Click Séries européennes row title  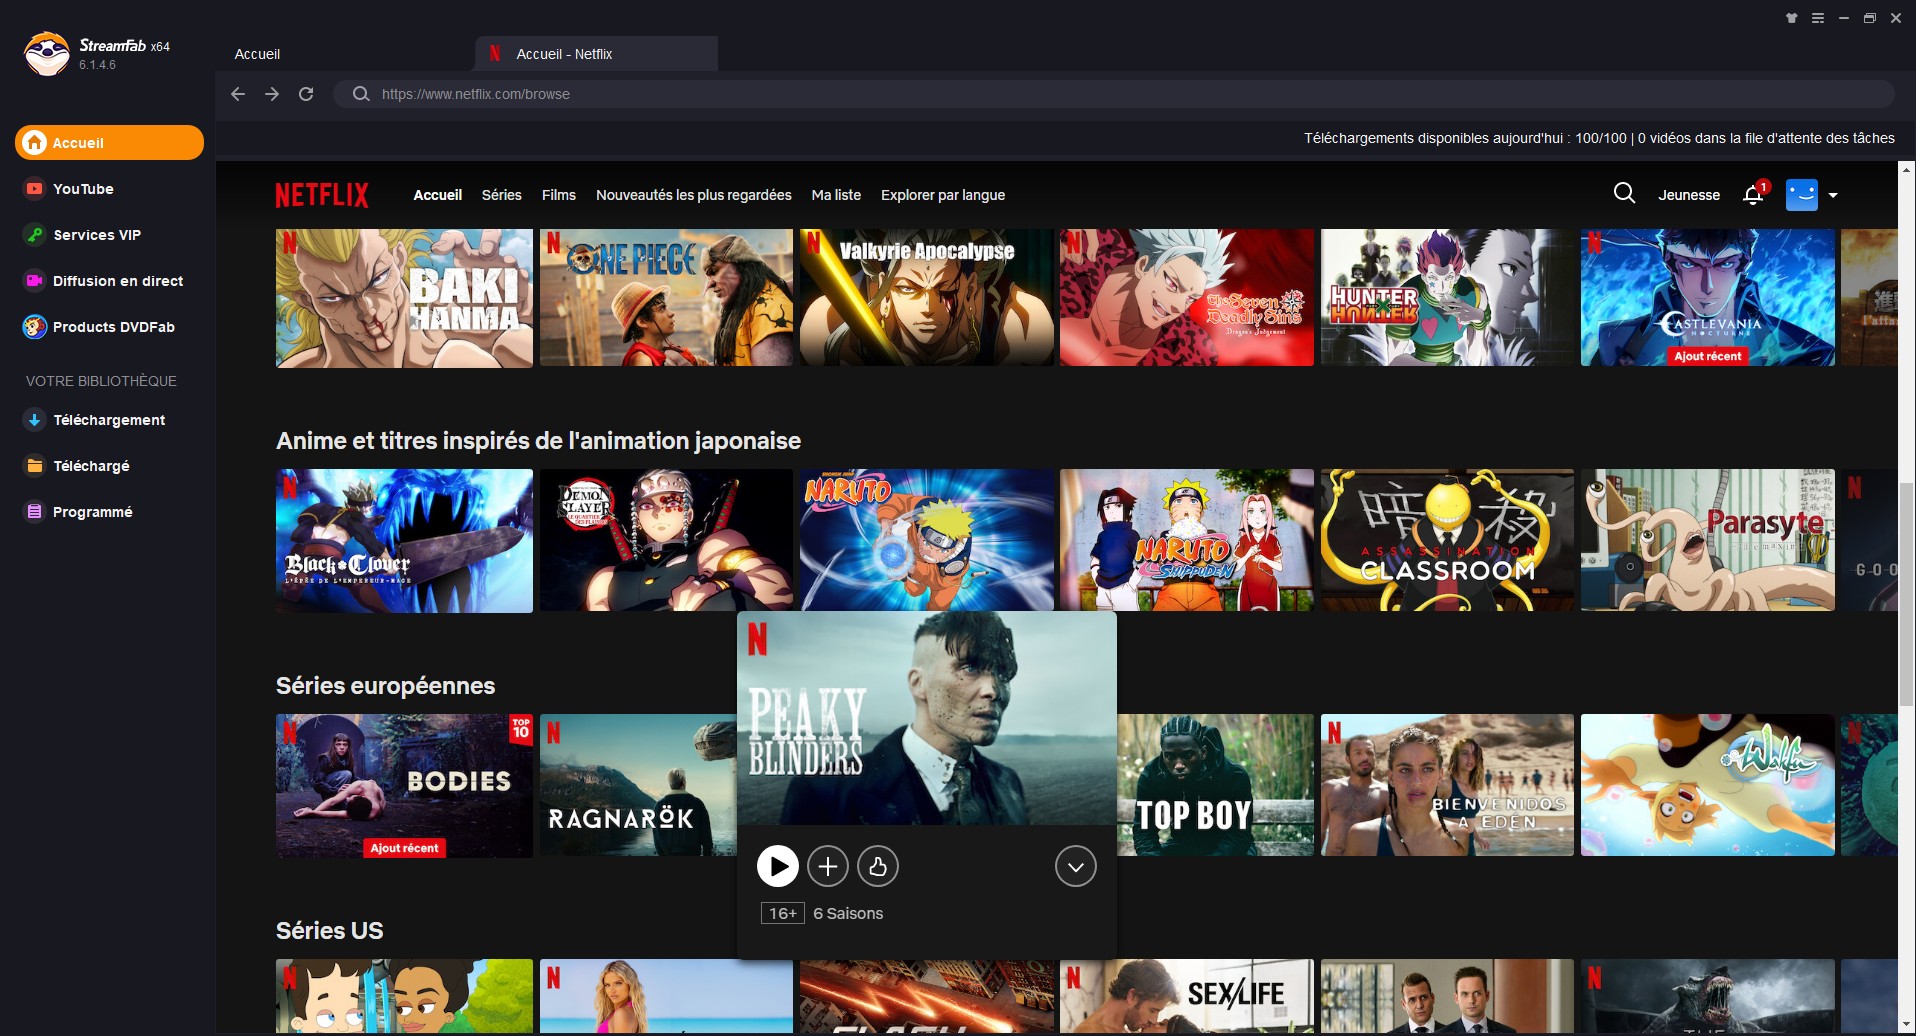tap(385, 686)
